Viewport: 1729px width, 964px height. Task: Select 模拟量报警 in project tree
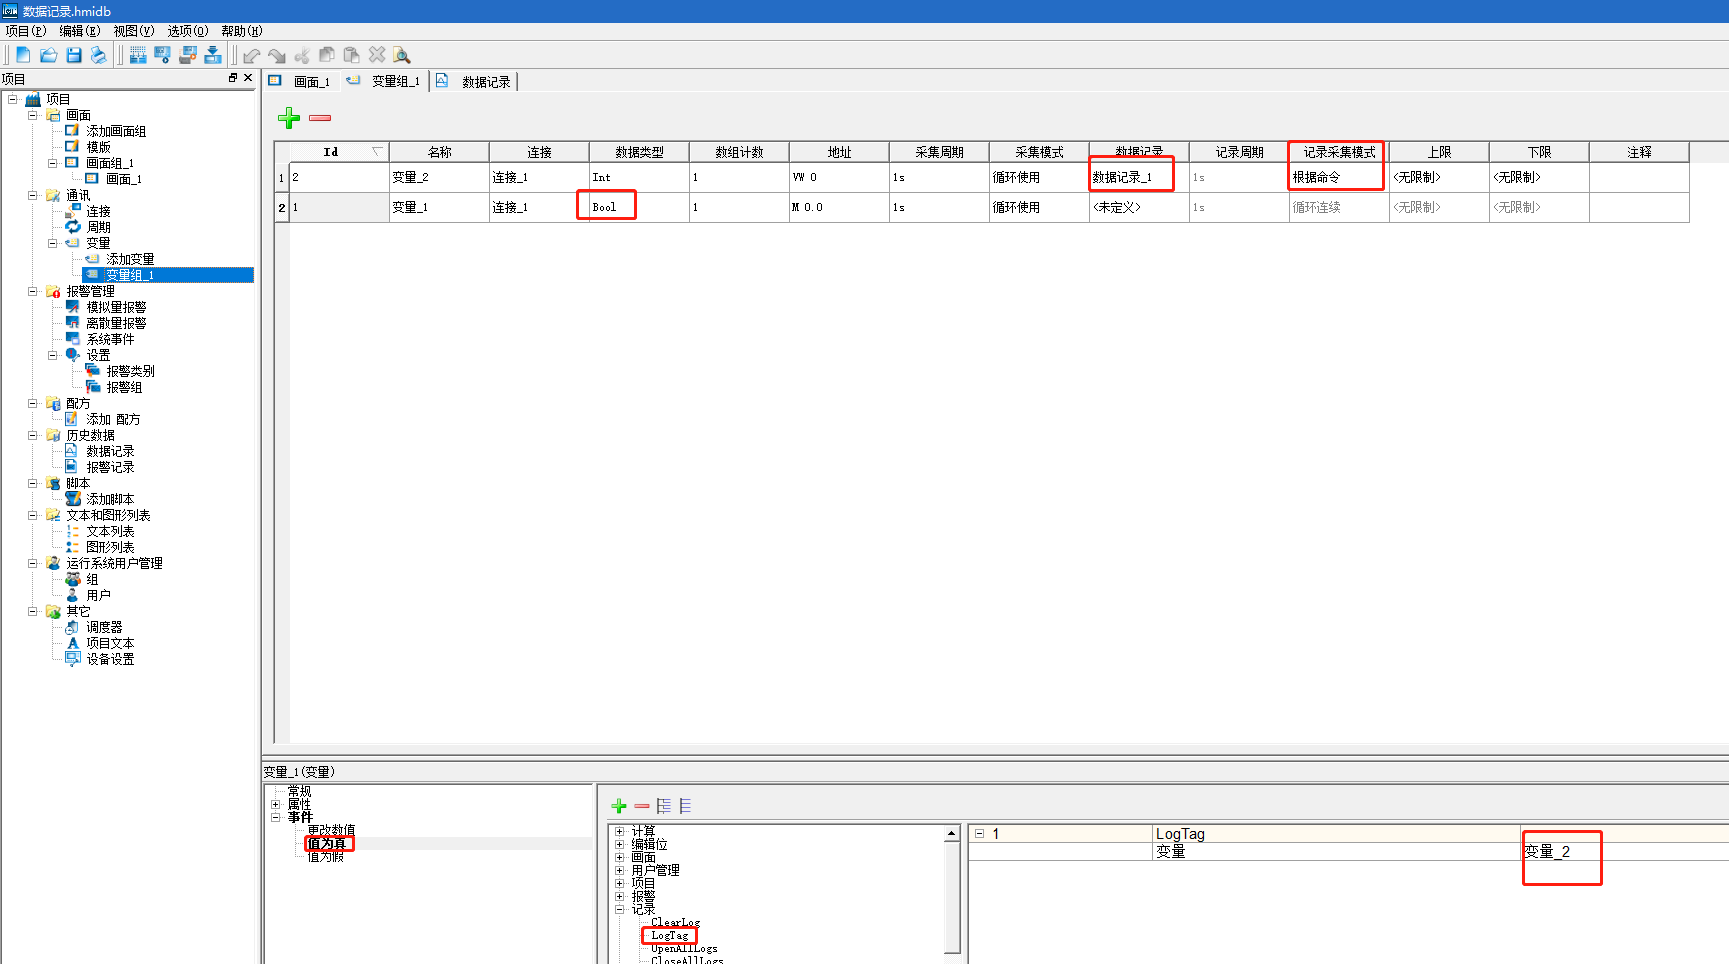[x=116, y=307]
